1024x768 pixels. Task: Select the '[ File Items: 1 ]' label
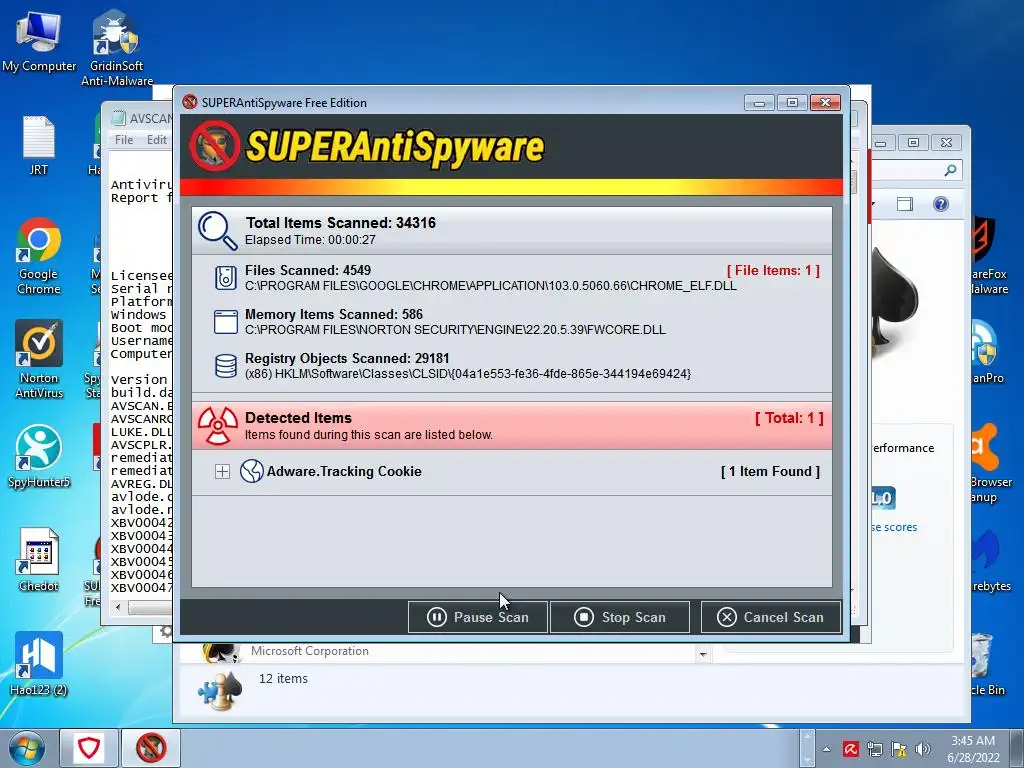click(773, 270)
